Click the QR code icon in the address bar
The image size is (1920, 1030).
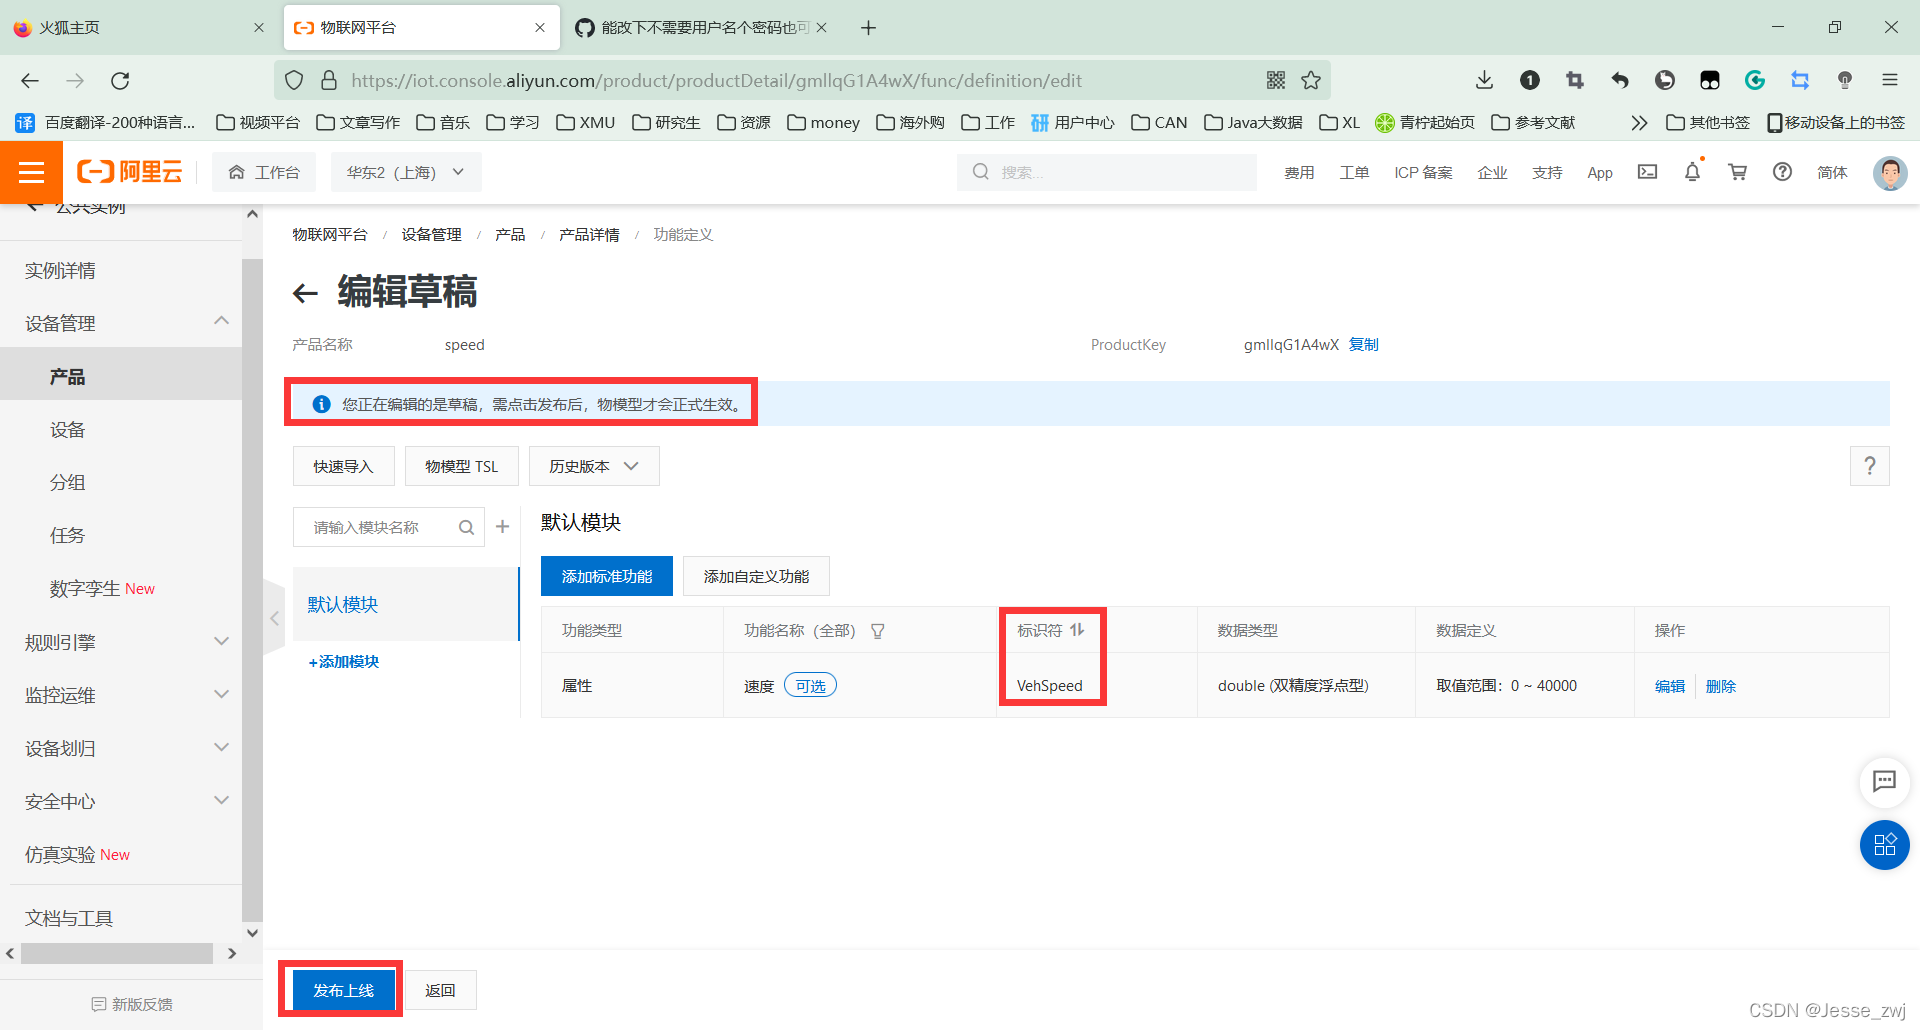1275,80
